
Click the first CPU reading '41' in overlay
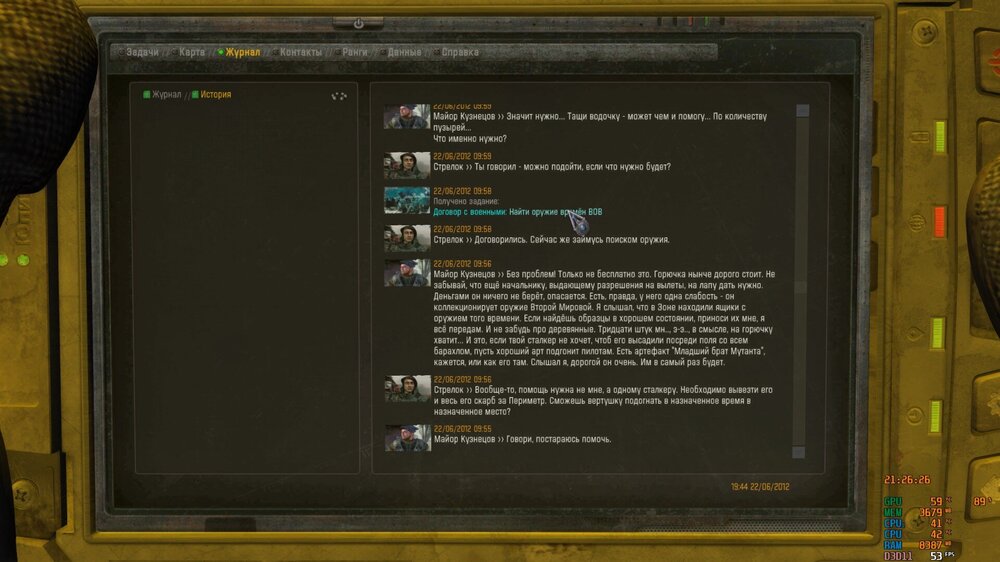click(936, 523)
